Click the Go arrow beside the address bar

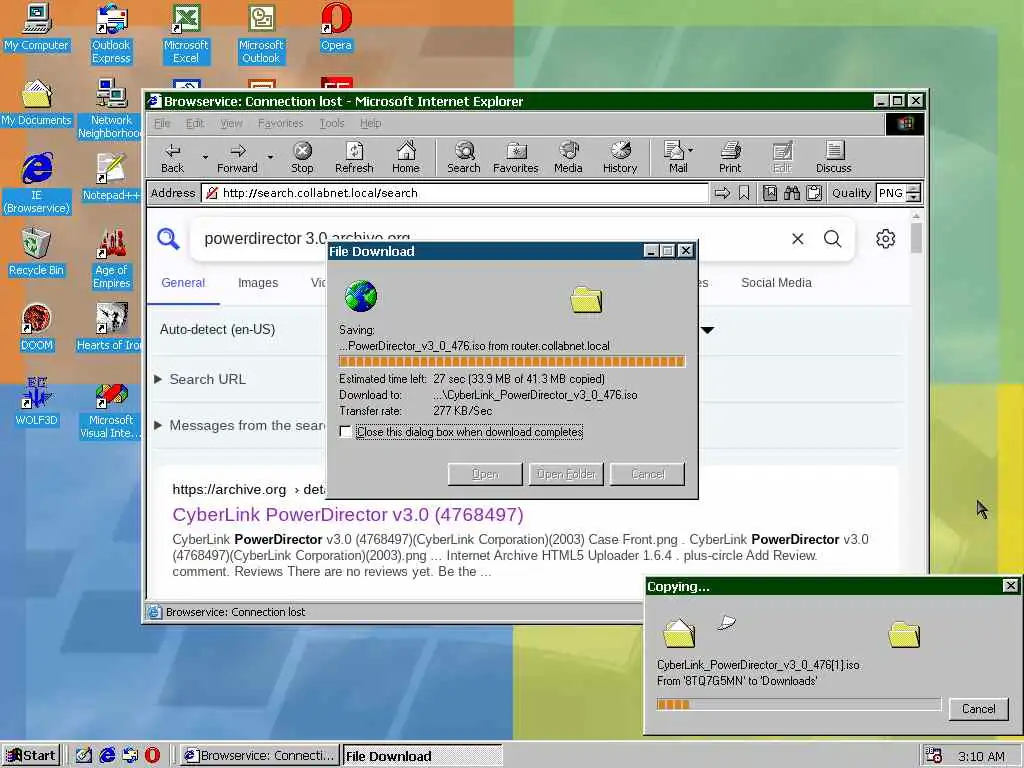click(x=722, y=193)
